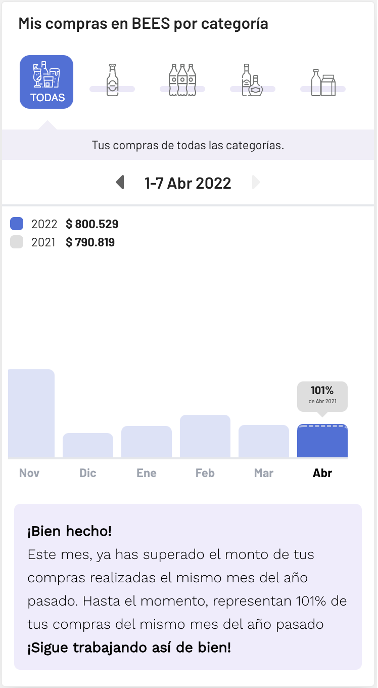The height and width of the screenshot is (688, 378).
Task: Select the Ene bar in chart
Action: click(146, 442)
